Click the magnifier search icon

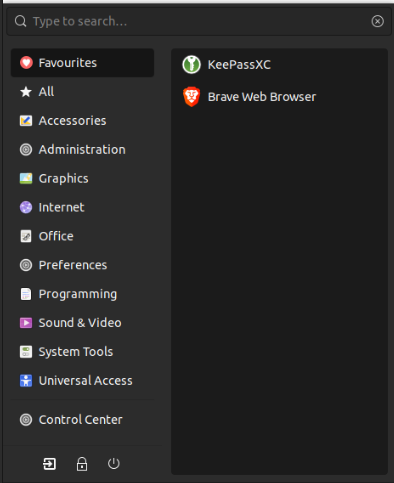click(21, 21)
